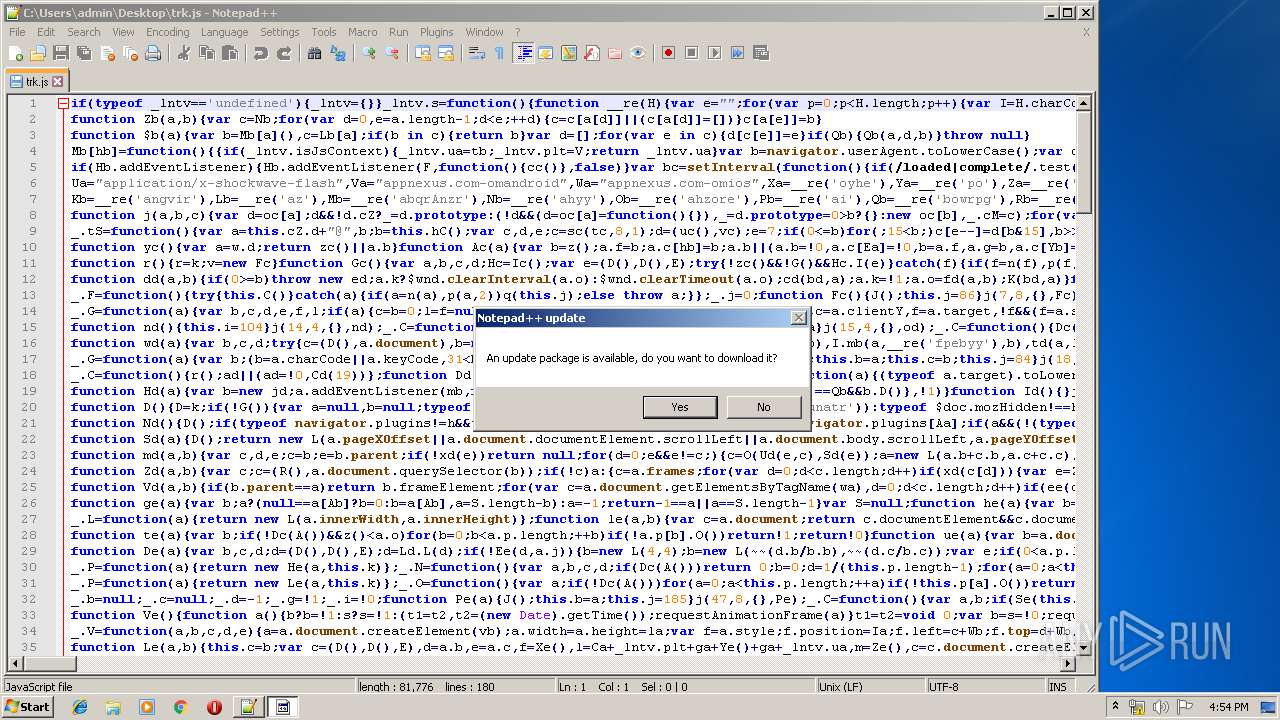The image size is (1280, 720).
Task: Launch Google Chrome from taskbar
Action: (180, 707)
